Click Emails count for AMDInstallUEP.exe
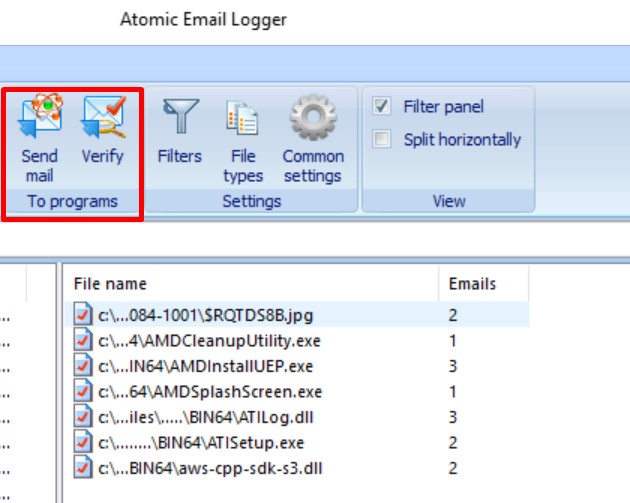This screenshot has width=630, height=503. 453,366
